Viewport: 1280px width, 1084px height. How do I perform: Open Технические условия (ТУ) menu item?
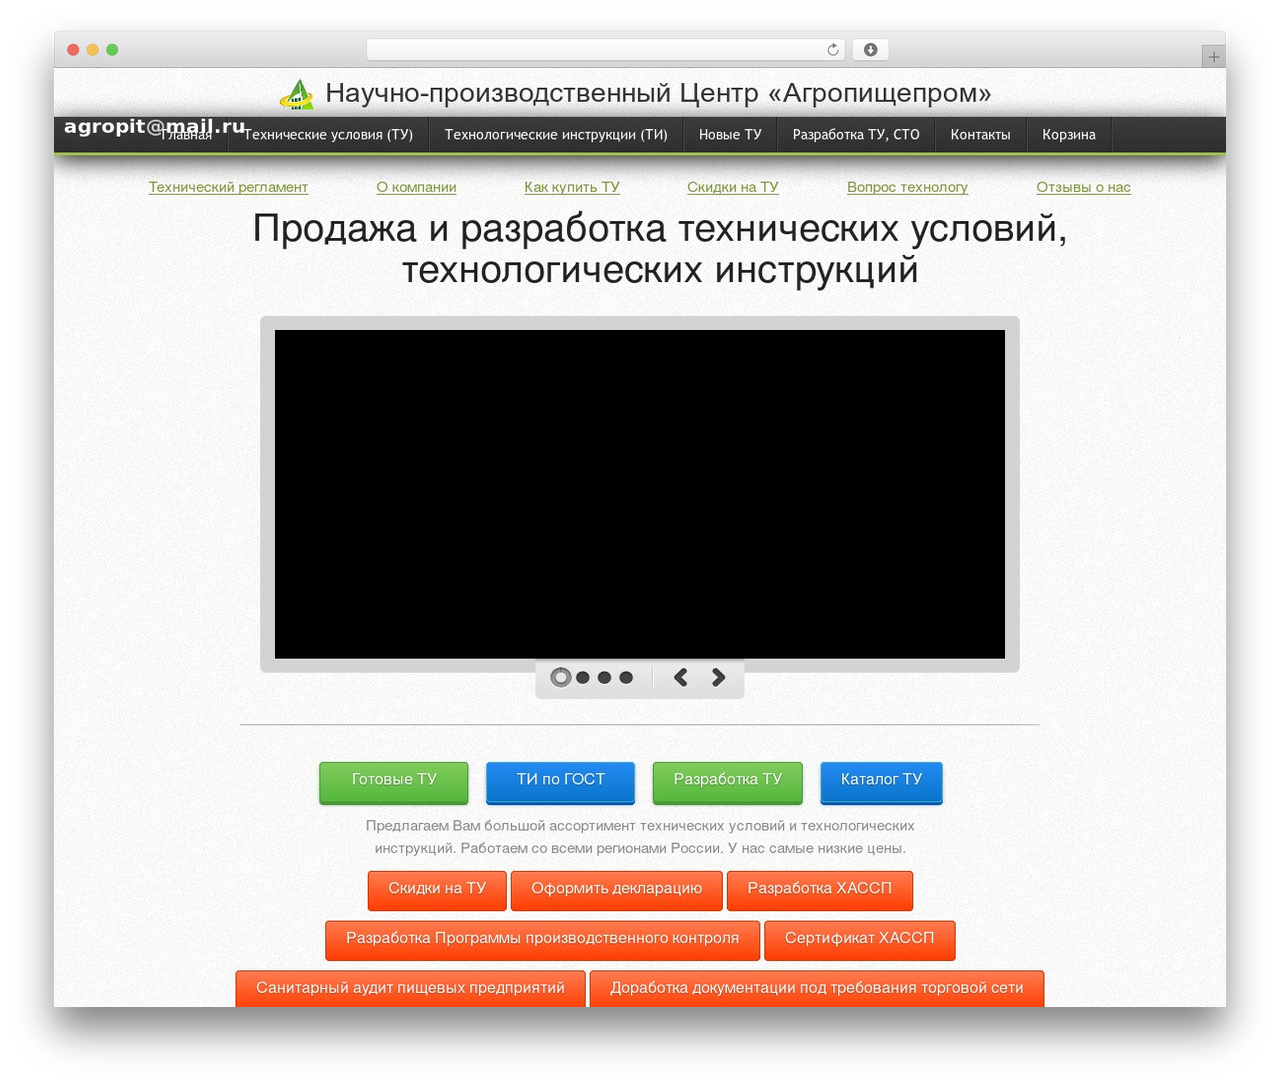pos(328,135)
